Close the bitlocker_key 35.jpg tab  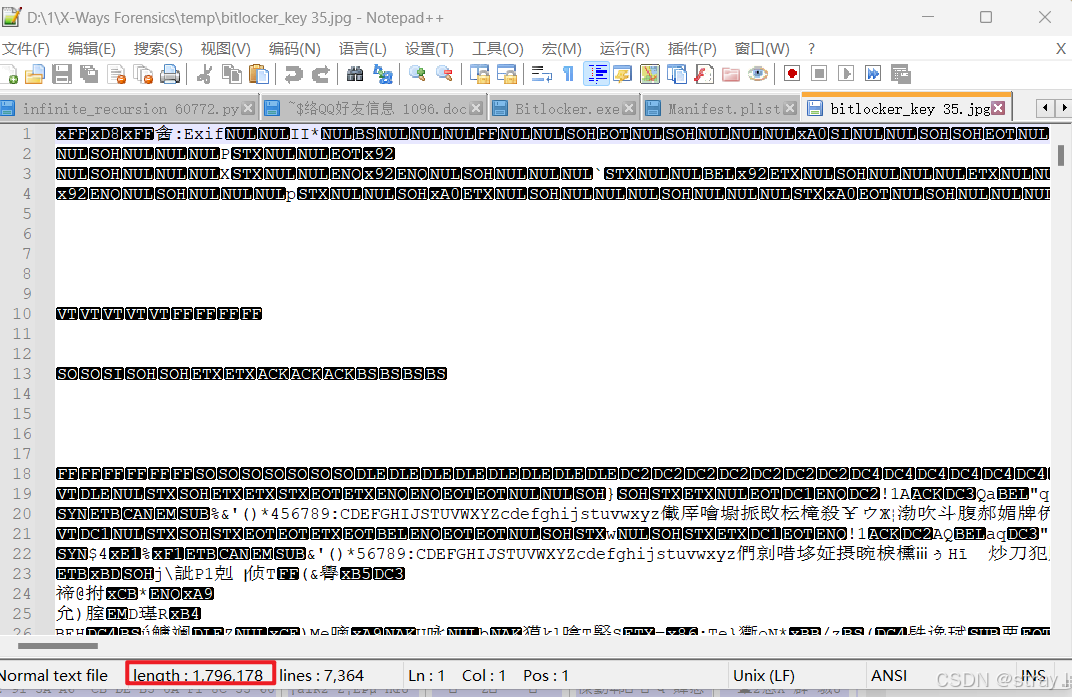tap(998, 108)
